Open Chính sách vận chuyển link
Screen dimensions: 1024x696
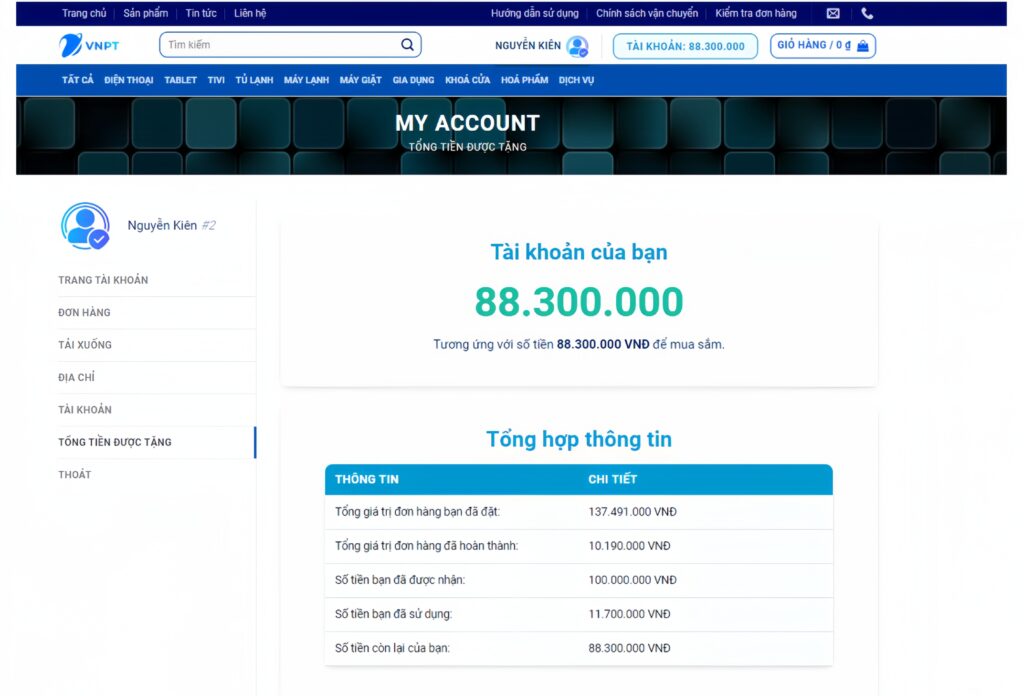(647, 14)
